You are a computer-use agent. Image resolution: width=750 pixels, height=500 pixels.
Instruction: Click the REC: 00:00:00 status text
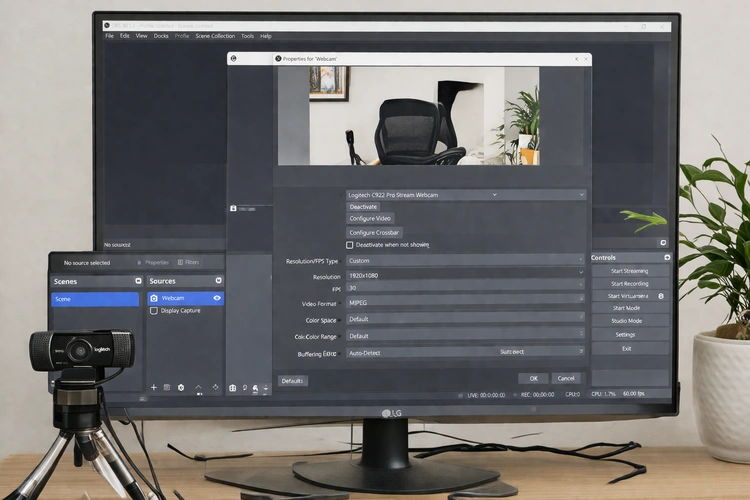537,395
